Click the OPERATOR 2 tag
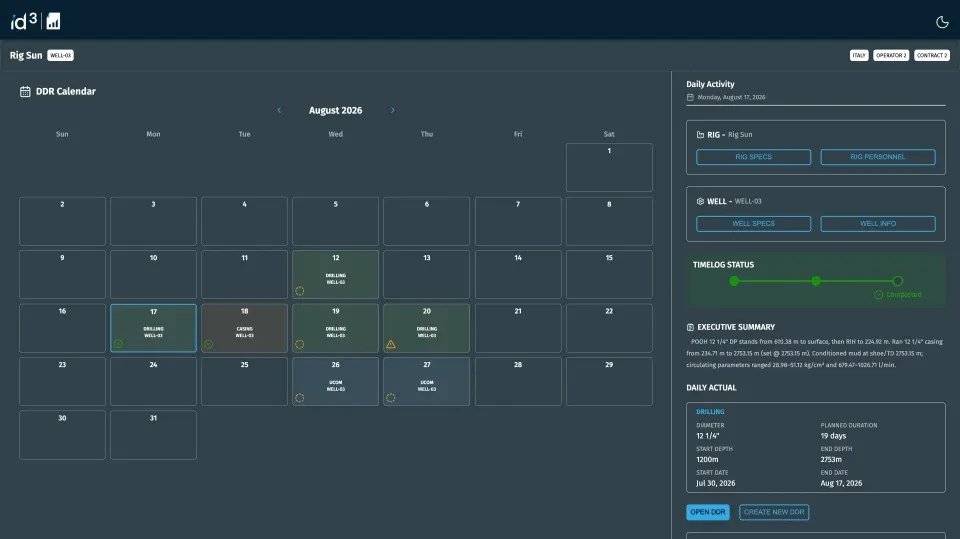This screenshot has width=960, height=539. coord(891,55)
